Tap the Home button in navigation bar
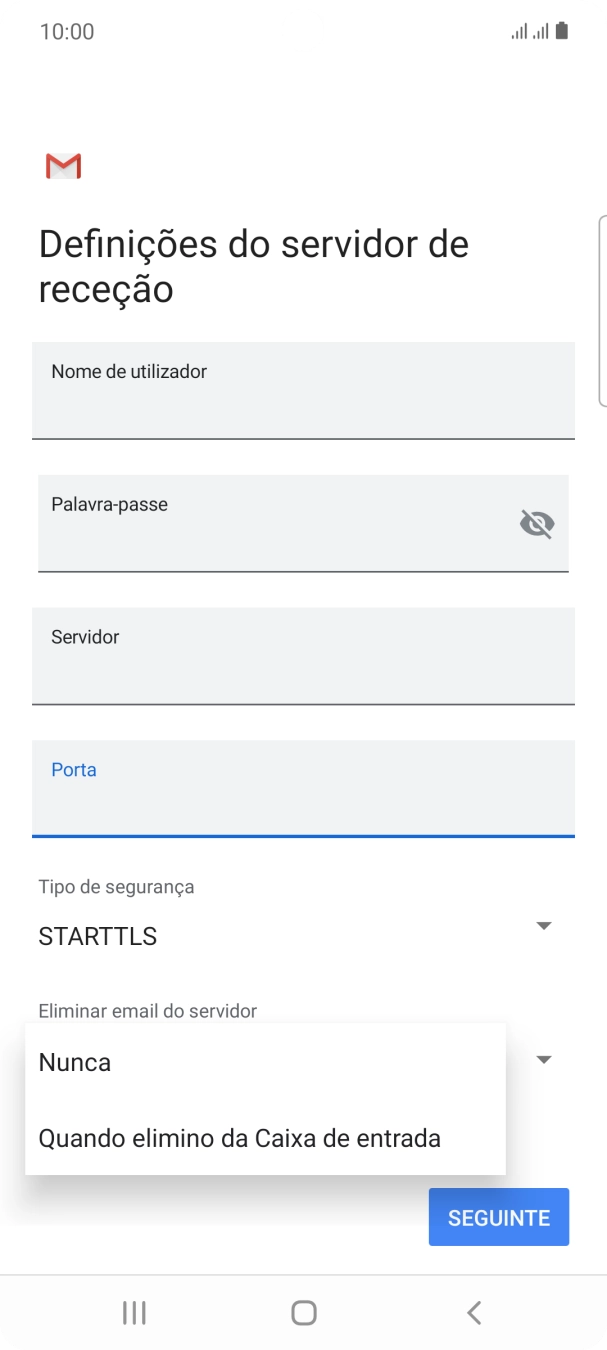Viewport: 607px width, 1350px height. [303, 1312]
